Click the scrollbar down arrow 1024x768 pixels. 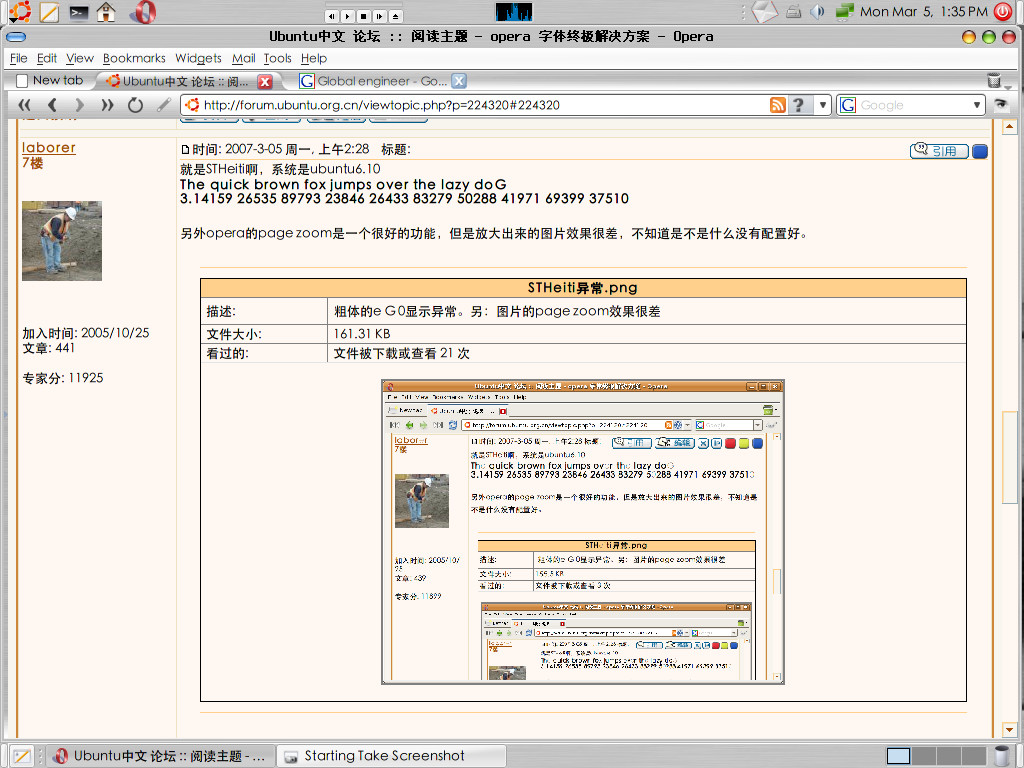click(x=1010, y=729)
